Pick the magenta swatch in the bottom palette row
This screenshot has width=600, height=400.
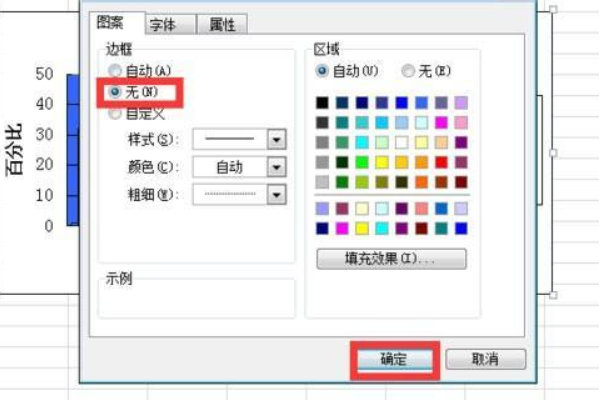342,229
